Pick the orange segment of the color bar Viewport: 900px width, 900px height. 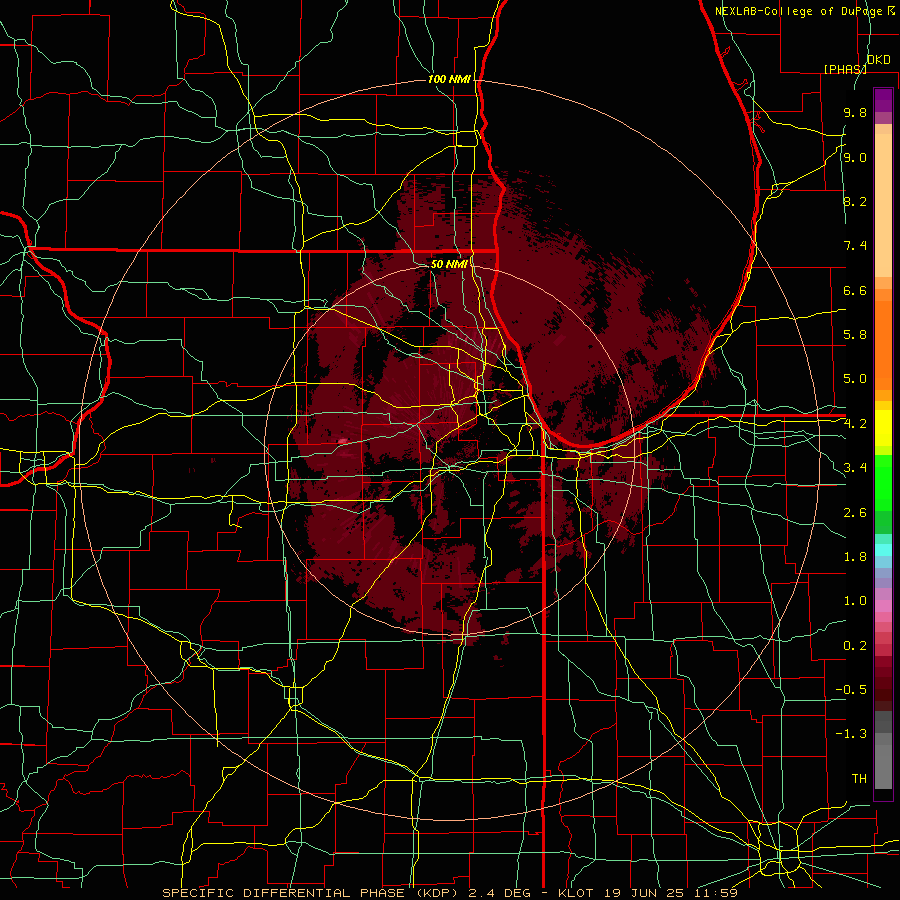click(x=883, y=345)
